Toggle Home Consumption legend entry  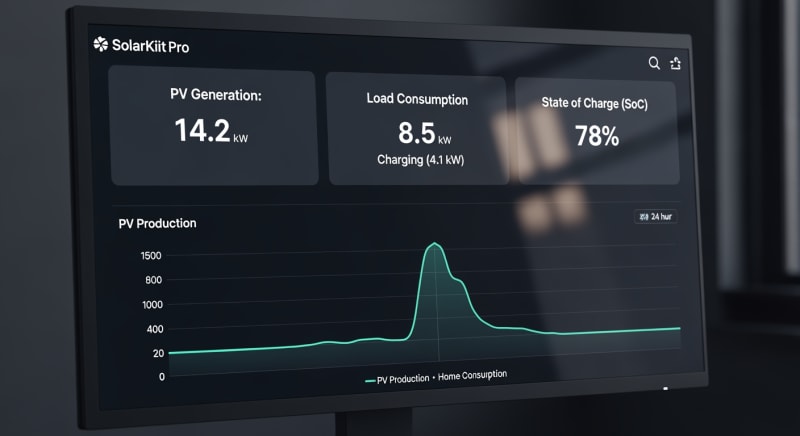pyautogui.click(x=472, y=375)
